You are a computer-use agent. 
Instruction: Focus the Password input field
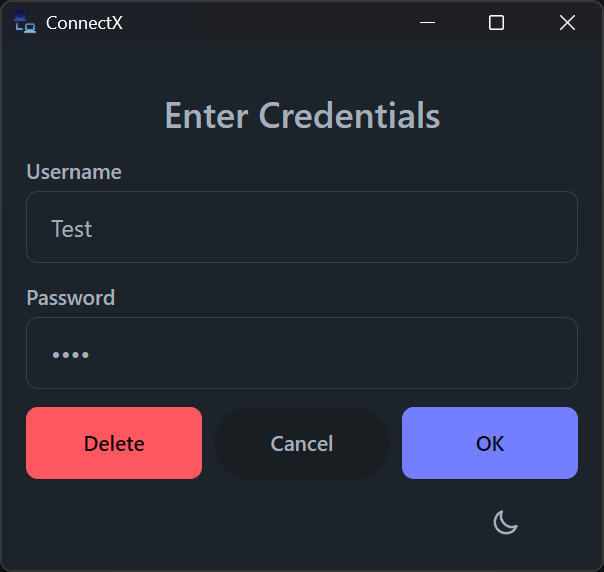[x=302, y=353]
